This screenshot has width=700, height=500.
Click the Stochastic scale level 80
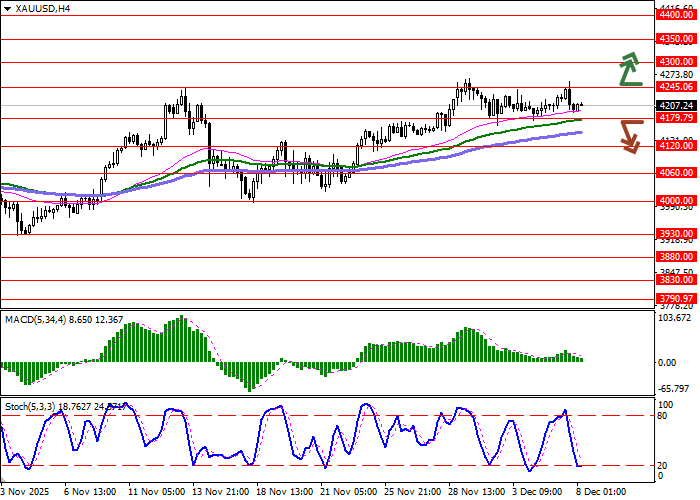pyautogui.click(x=662, y=416)
